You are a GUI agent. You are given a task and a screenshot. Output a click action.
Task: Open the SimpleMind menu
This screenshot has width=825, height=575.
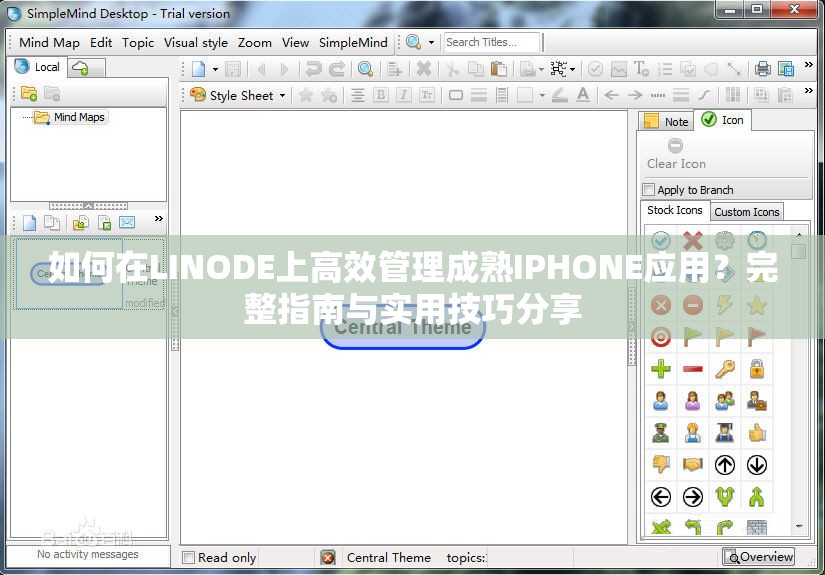353,43
